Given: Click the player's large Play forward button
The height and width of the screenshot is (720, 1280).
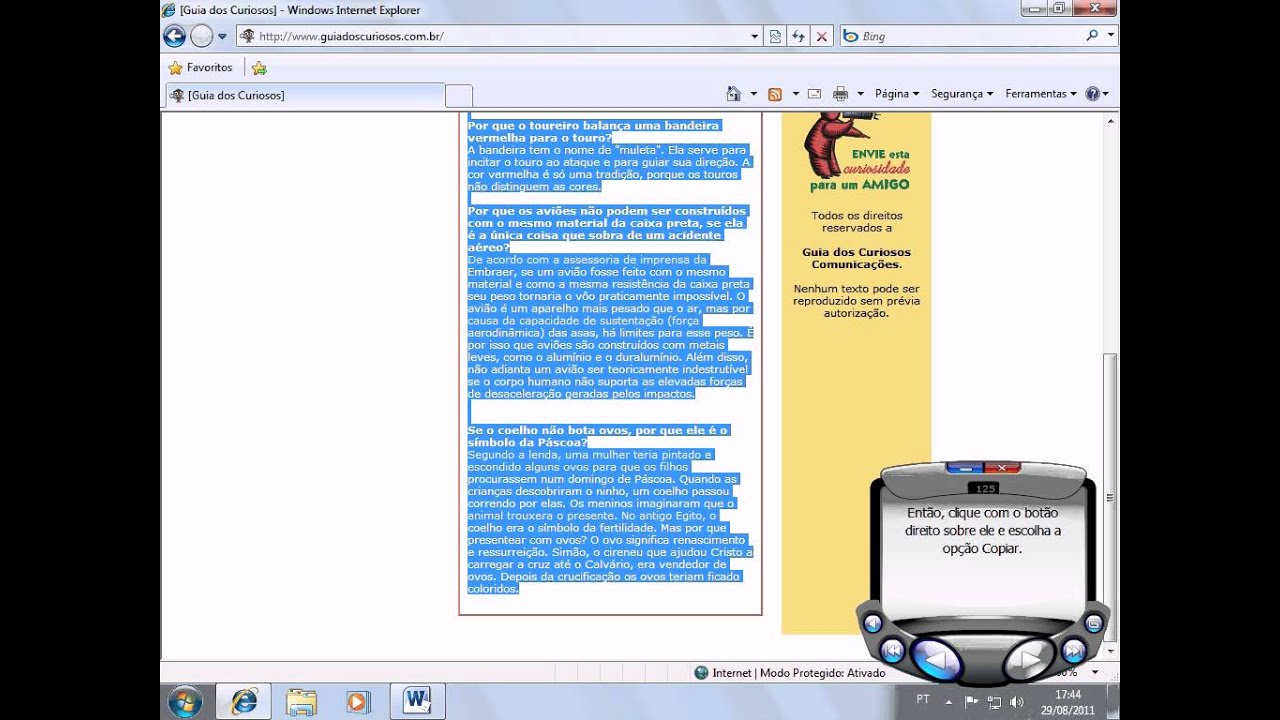Looking at the screenshot, I should [x=1030, y=660].
